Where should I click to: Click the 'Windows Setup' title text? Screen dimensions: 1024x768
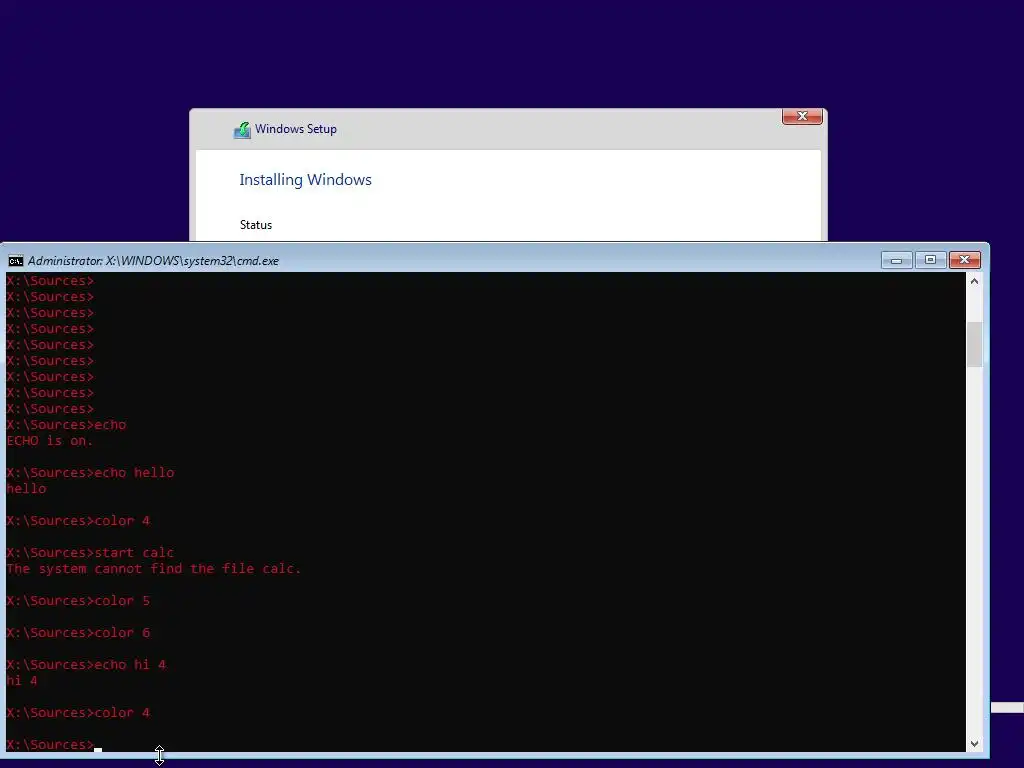[x=296, y=129]
